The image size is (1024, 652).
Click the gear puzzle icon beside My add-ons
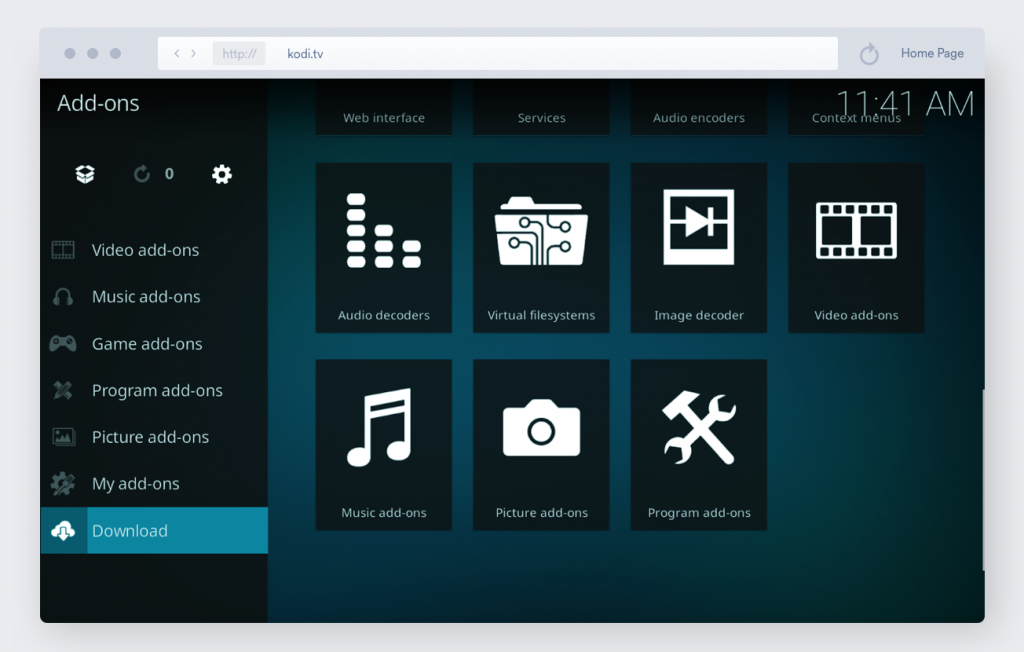[63, 483]
